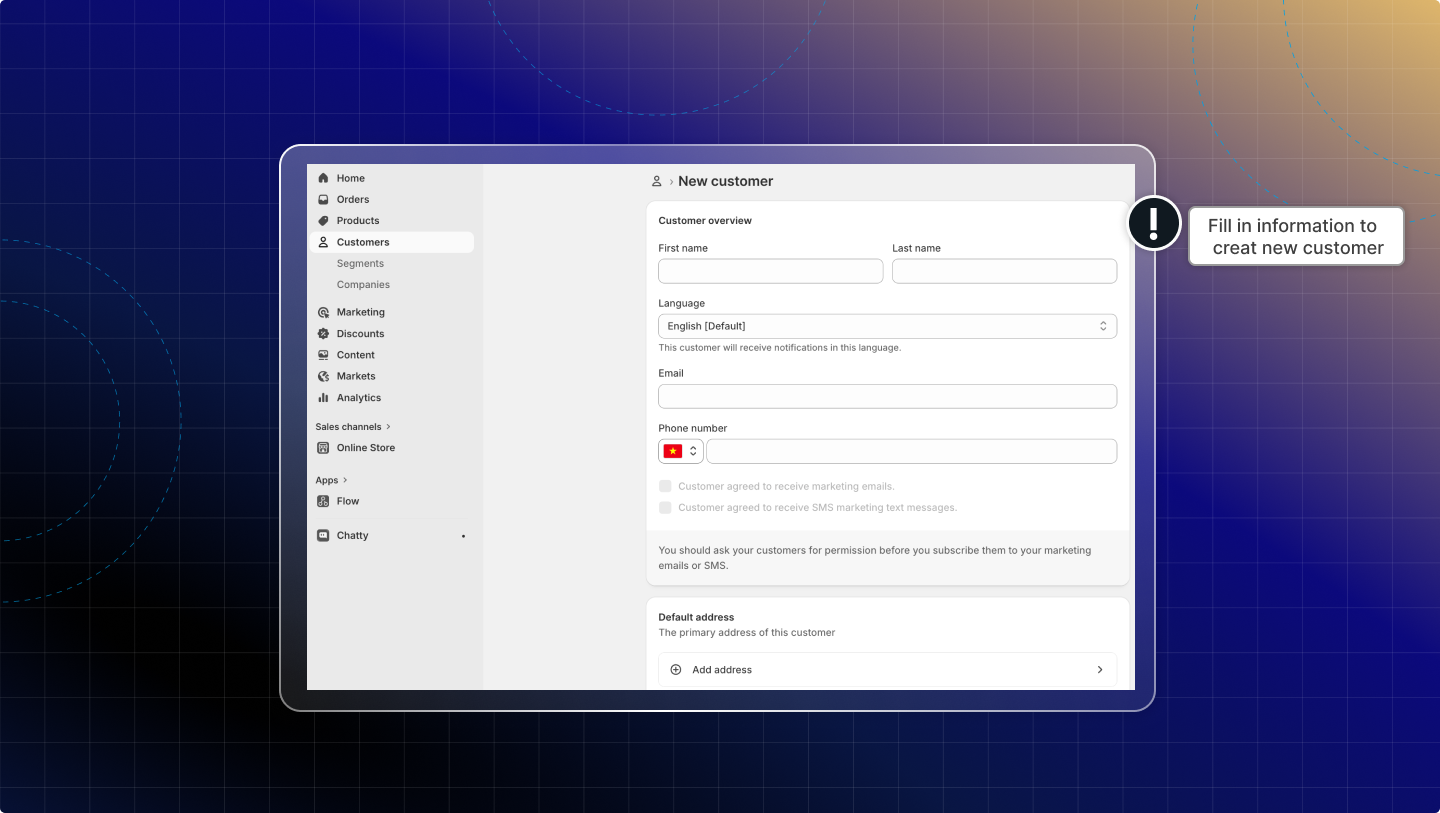Click the Home icon in sidebar
The image size is (1440, 813).
(323, 178)
